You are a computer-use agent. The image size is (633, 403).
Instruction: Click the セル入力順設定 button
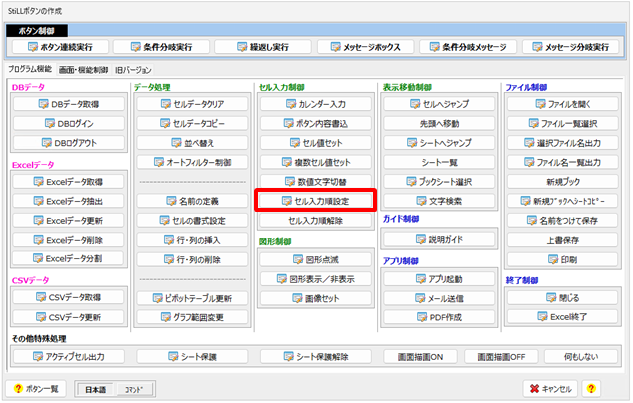[x=315, y=201]
